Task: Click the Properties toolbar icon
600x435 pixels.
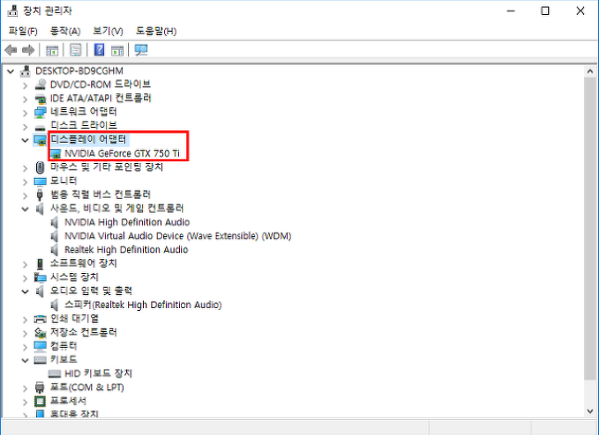Action: tap(75, 50)
